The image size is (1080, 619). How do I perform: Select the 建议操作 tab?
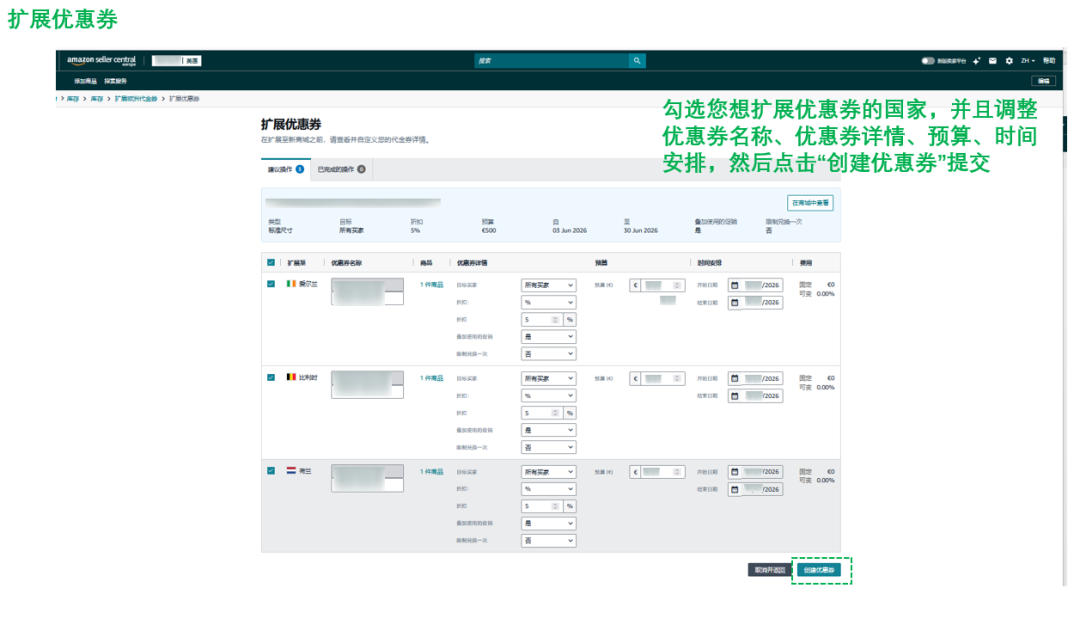pos(285,169)
